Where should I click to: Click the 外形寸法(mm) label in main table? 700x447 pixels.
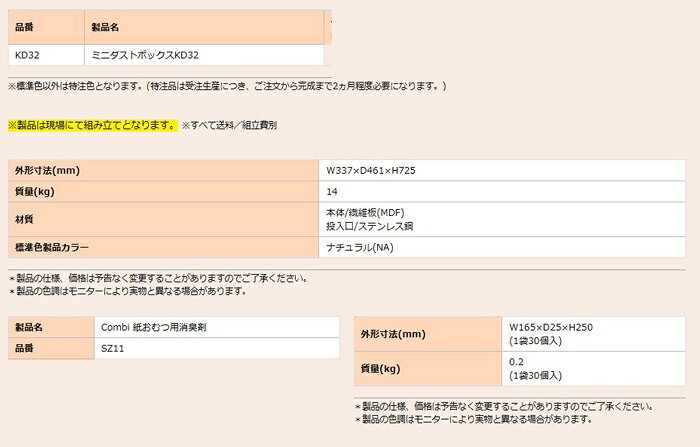(47, 171)
